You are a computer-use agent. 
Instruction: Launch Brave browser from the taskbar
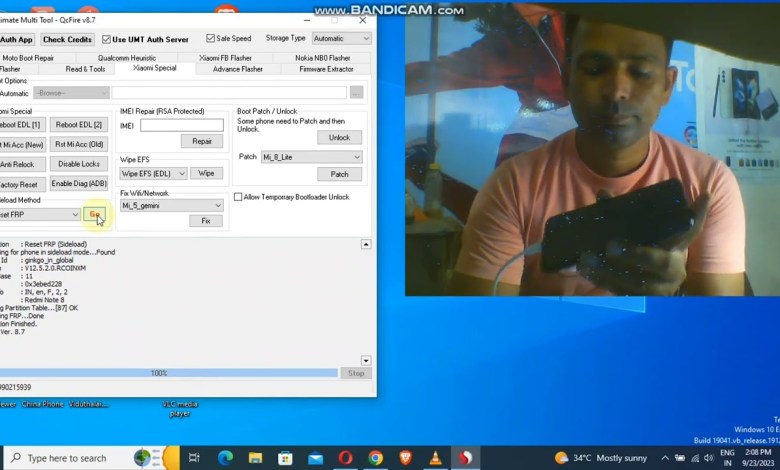tap(405, 458)
